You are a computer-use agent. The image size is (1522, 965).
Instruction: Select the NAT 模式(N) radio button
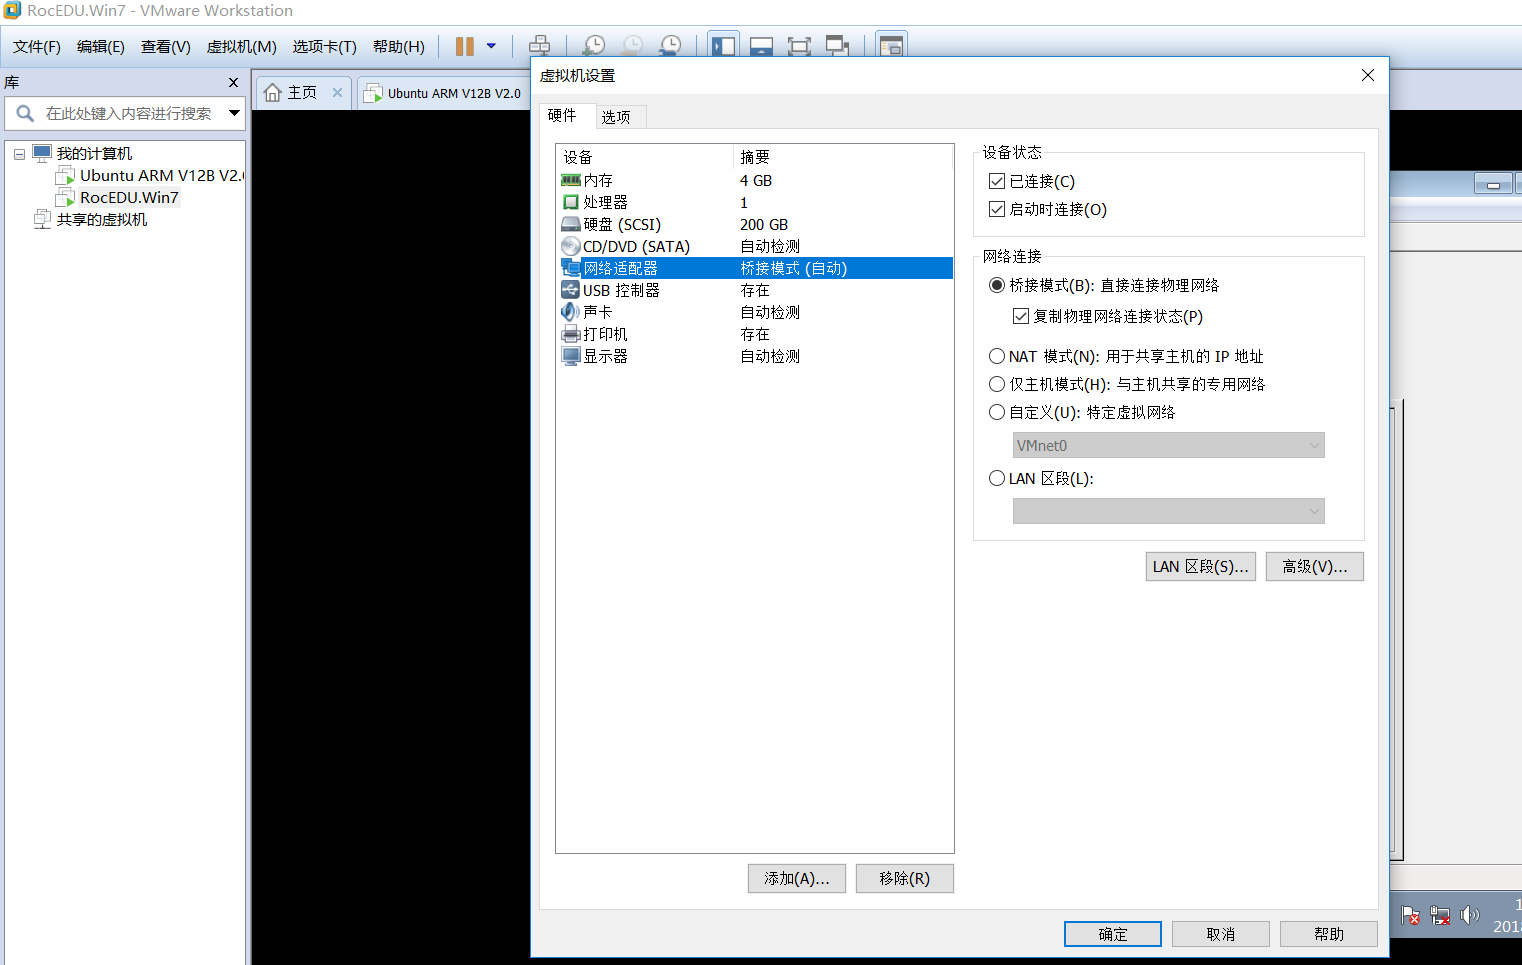tap(997, 356)
